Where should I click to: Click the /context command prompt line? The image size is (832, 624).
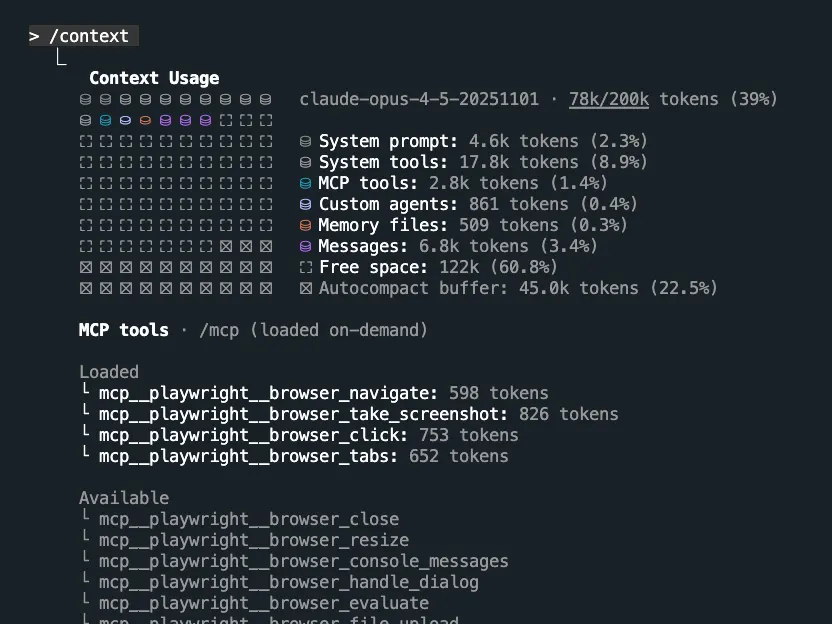pos(84,36)
